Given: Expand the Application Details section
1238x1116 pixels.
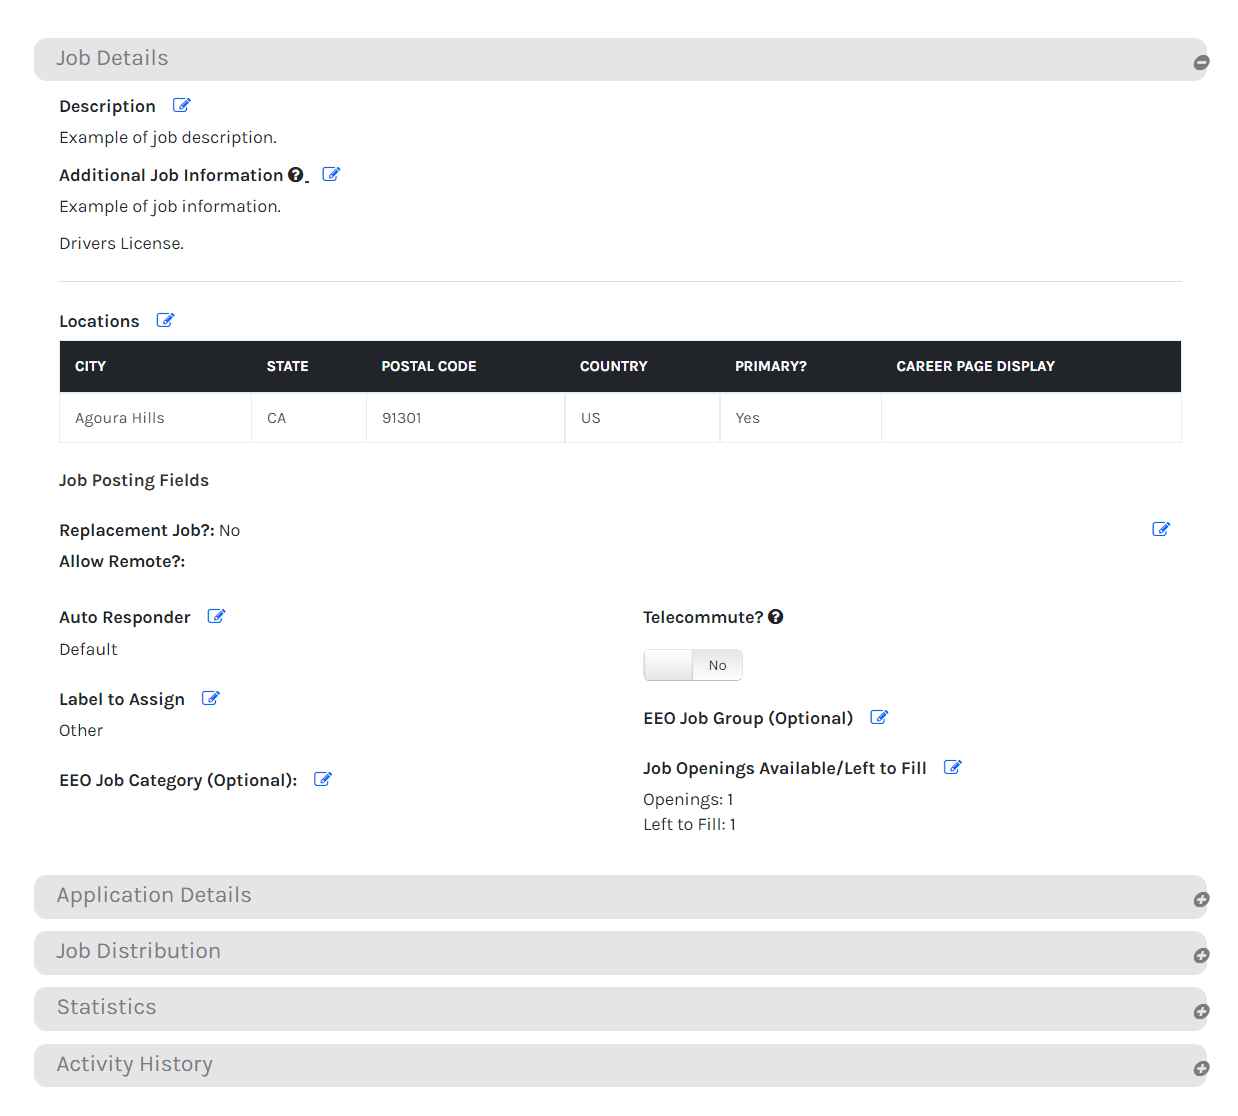Looking at the screenshot, I should [1201, 899].
